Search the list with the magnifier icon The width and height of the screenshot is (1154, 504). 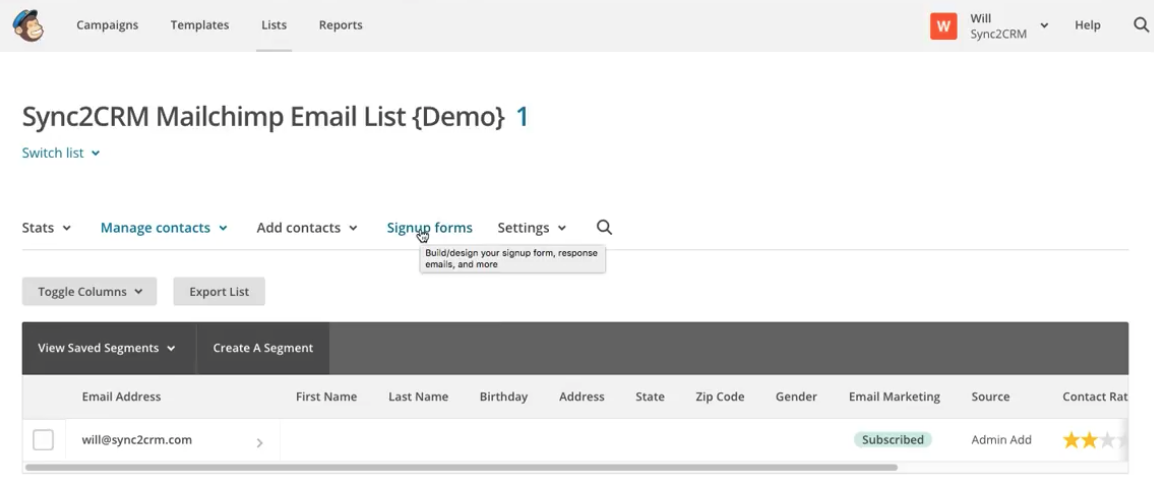[x=604, y=228]
